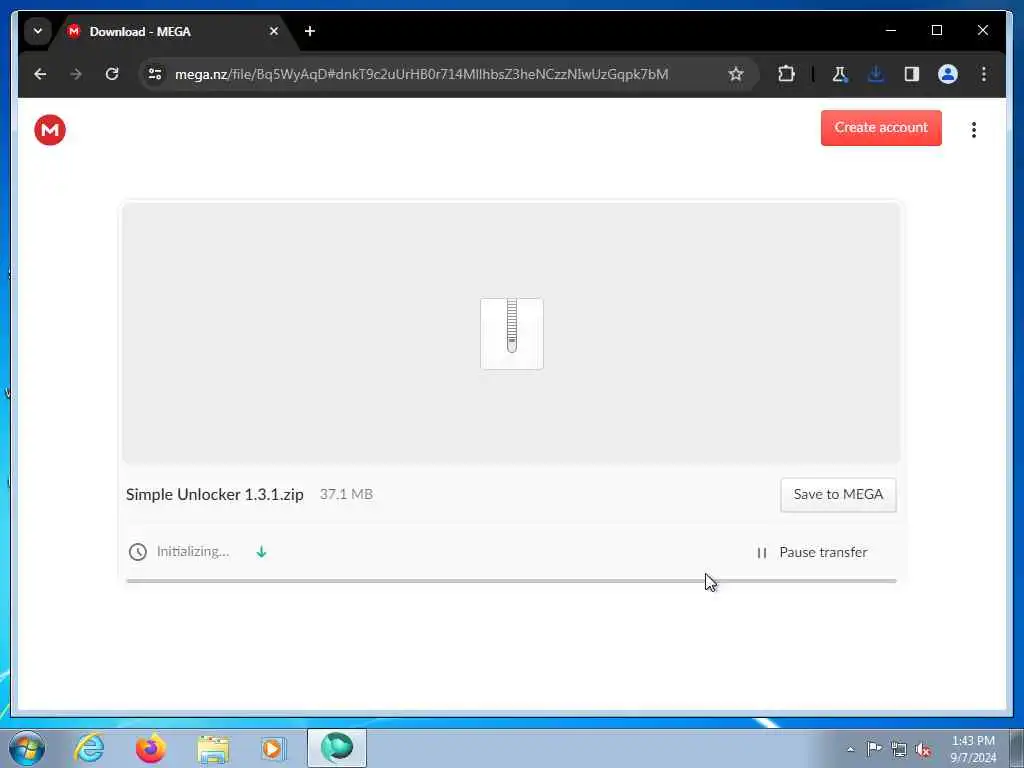
Task: Click the download progress bar
Action: coord(511,581)
